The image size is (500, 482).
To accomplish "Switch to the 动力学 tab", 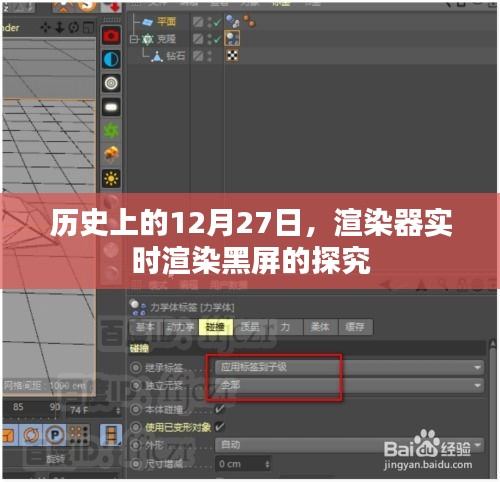I will coord(181,327).
